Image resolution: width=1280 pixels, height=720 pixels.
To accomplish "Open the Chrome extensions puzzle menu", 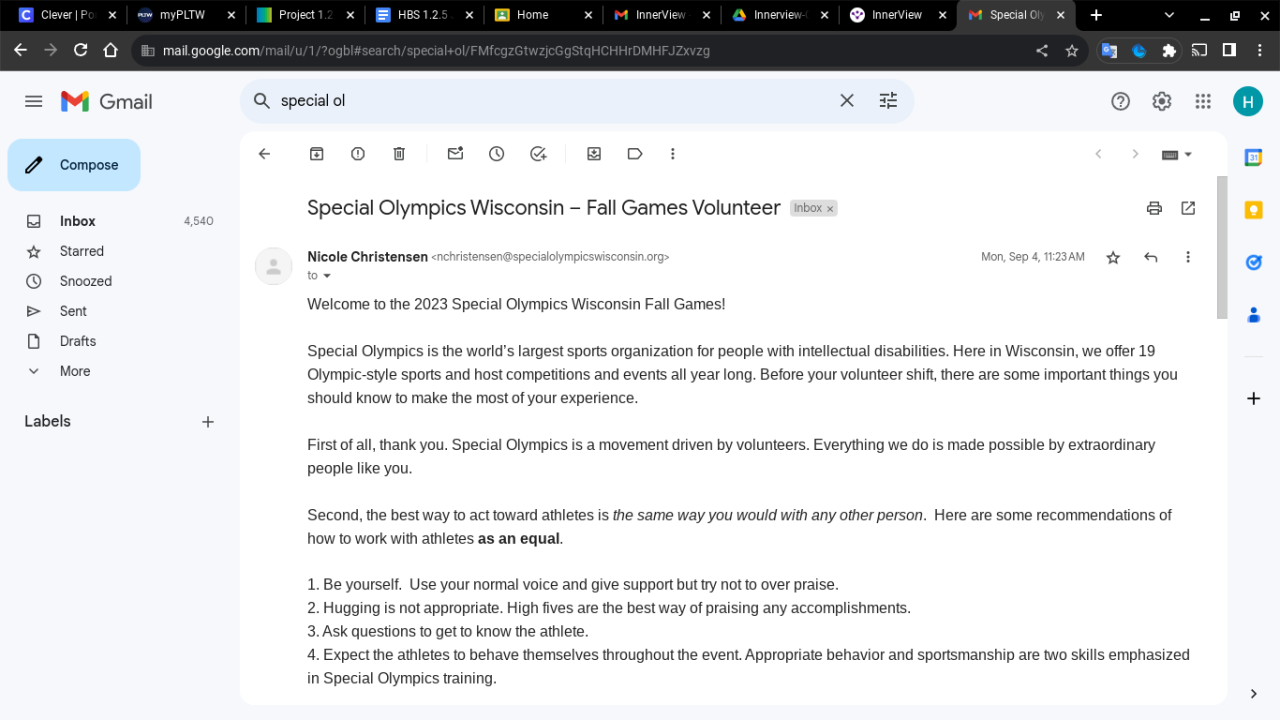I will (1169, 50).
